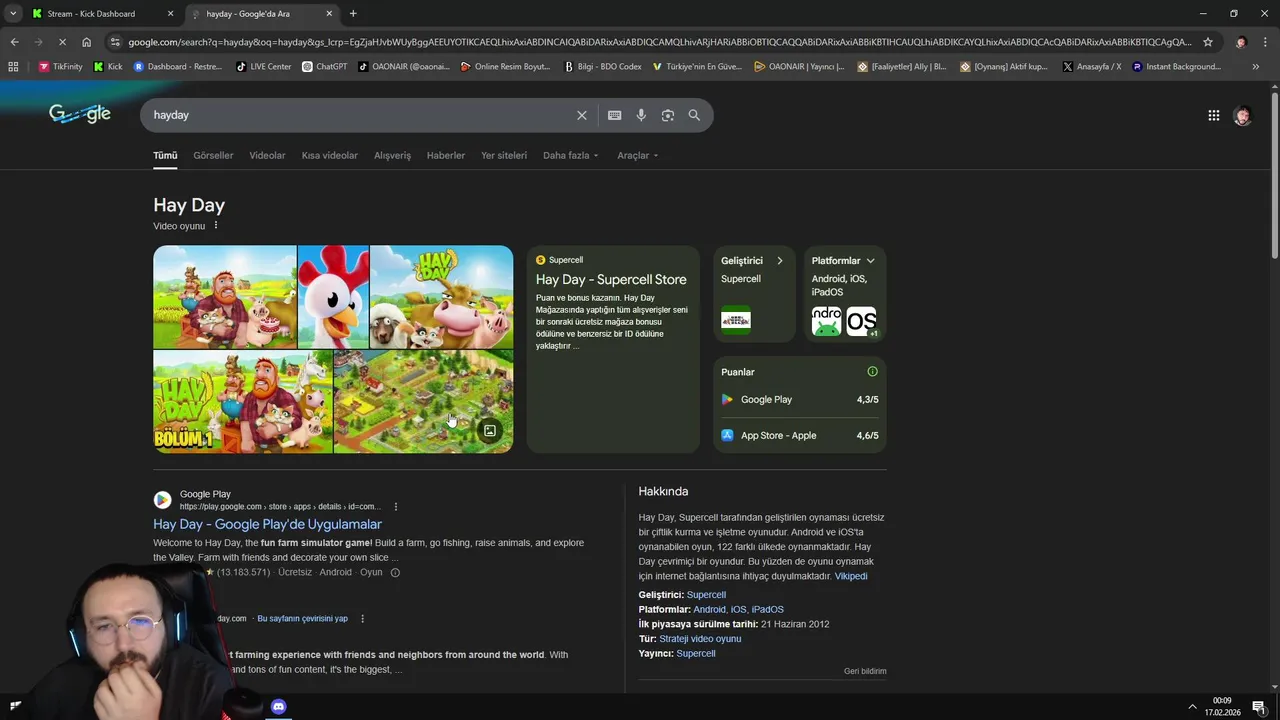Open Google Play rating 4,3/5 row

click(800, 400)
